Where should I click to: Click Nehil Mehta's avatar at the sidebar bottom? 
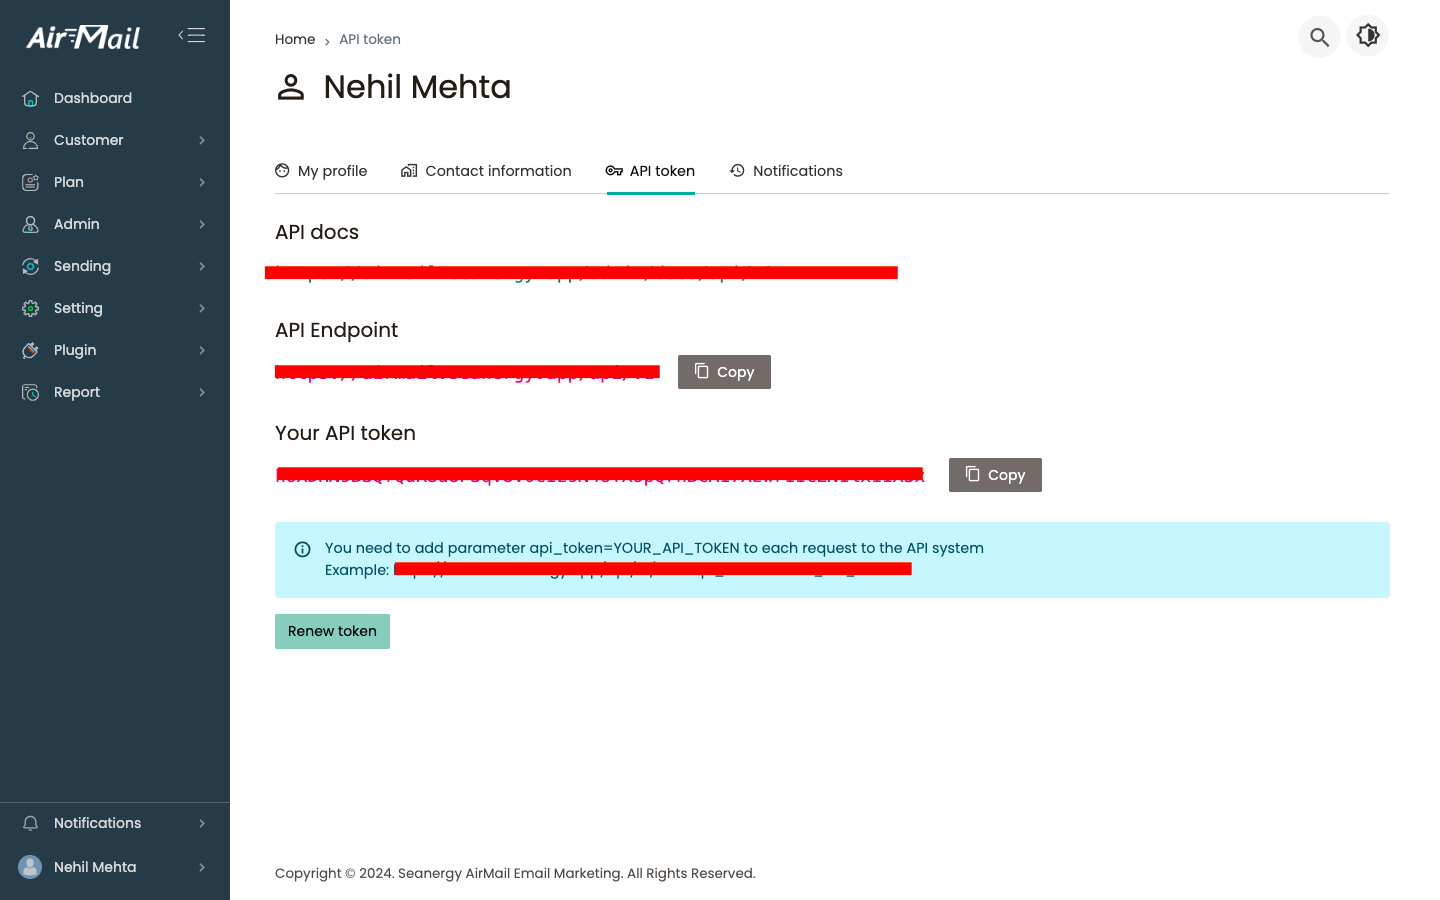(x=31, y=867)
